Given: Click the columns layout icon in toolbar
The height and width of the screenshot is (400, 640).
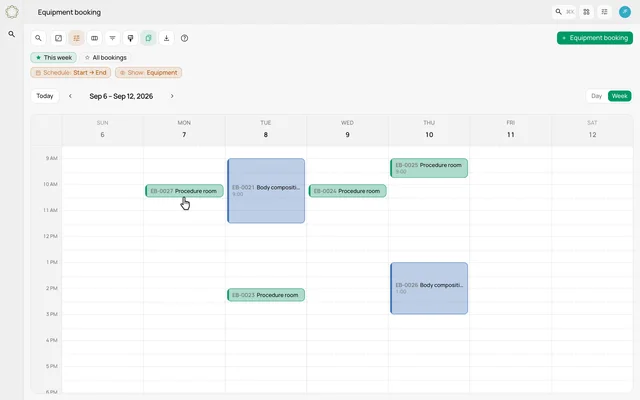Looking at the screenshot, I should (94, 38).
